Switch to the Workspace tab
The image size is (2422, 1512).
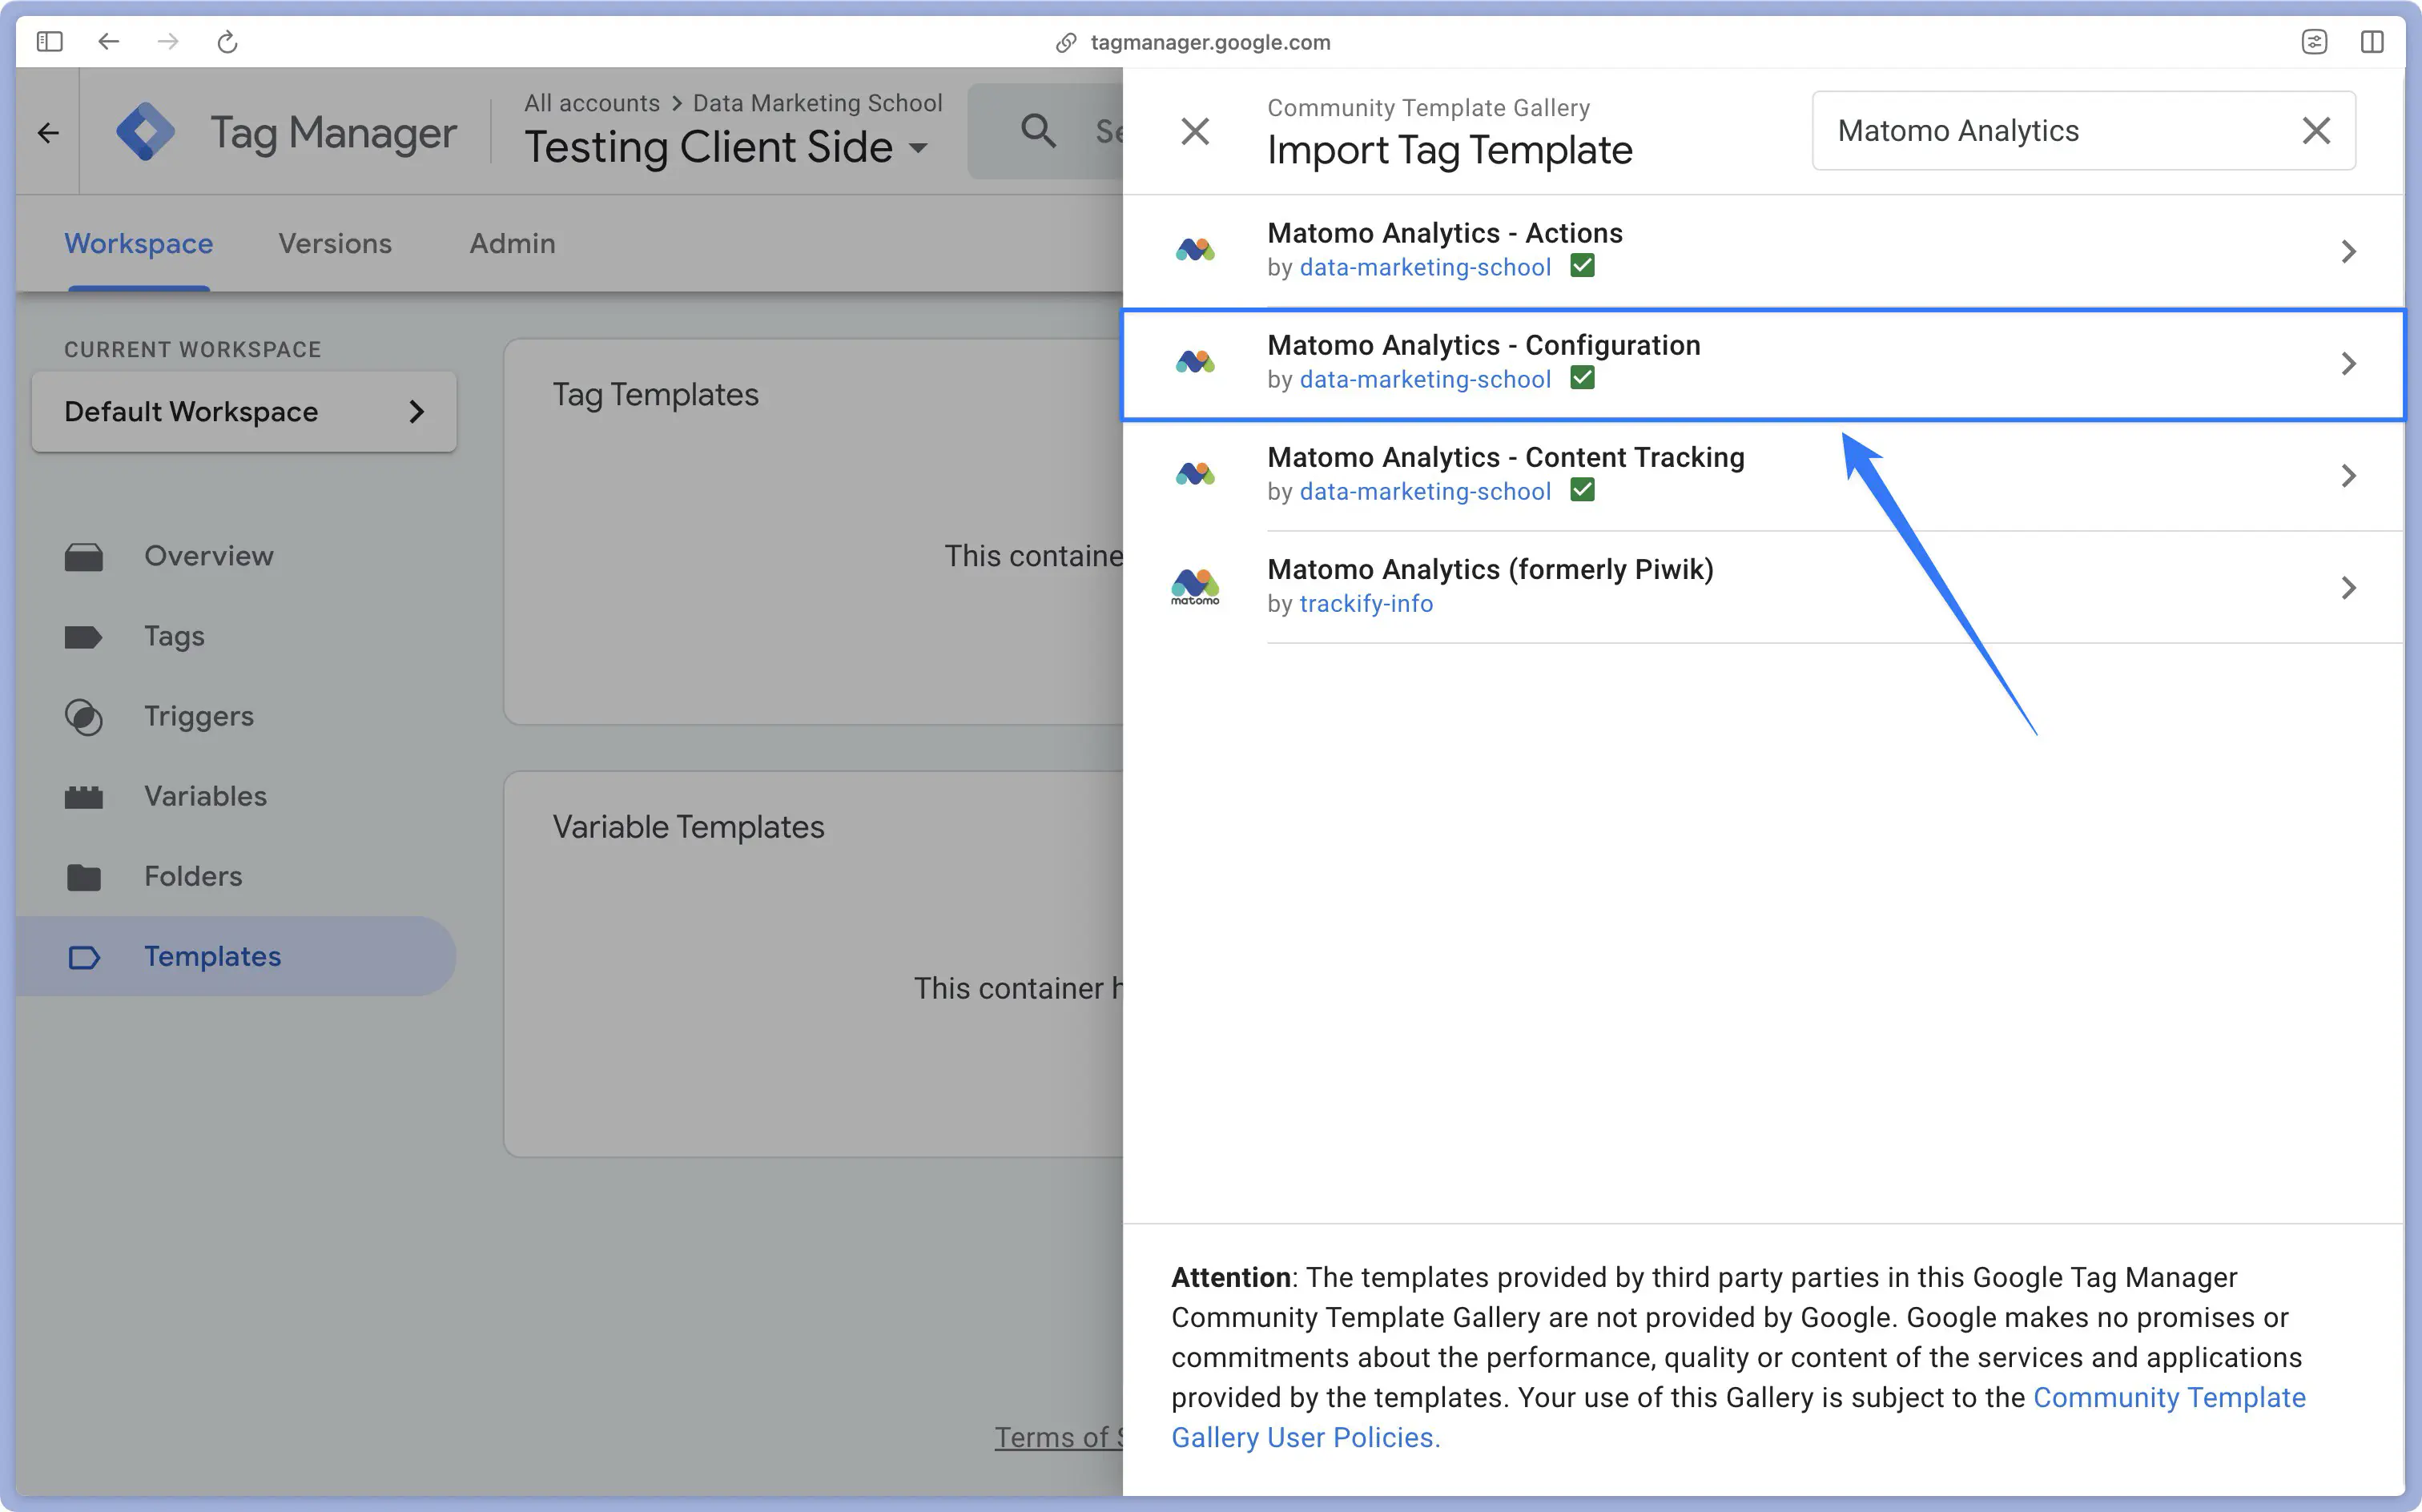(x=139, y=243)
